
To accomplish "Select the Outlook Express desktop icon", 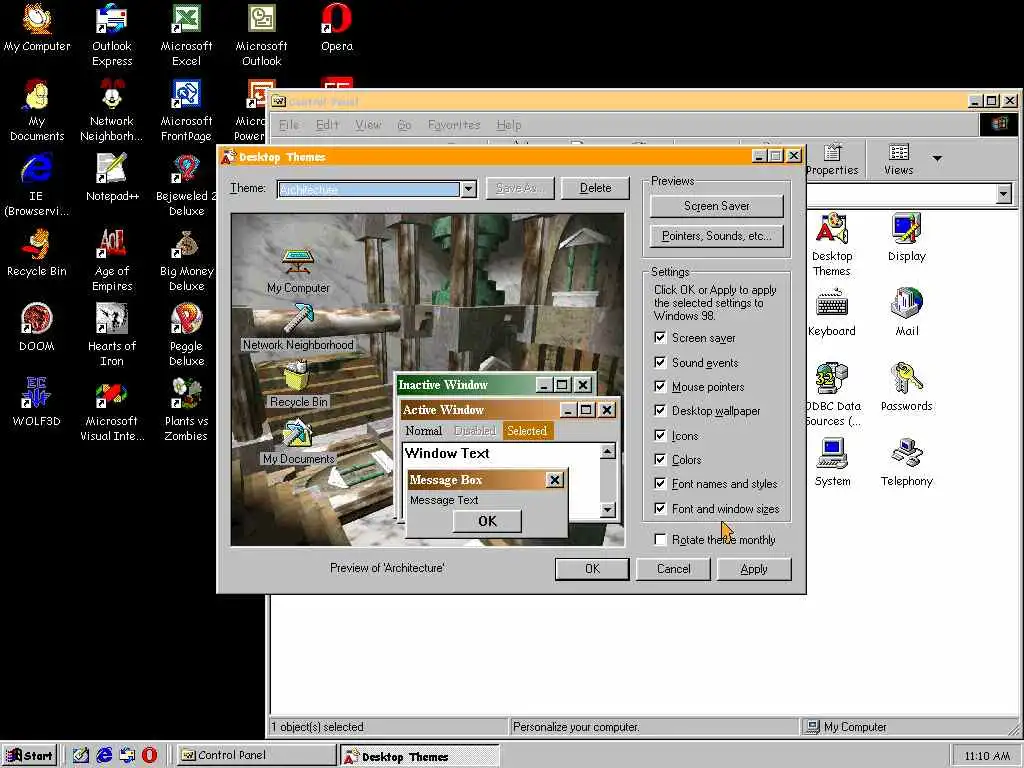I will click(112, 35).
